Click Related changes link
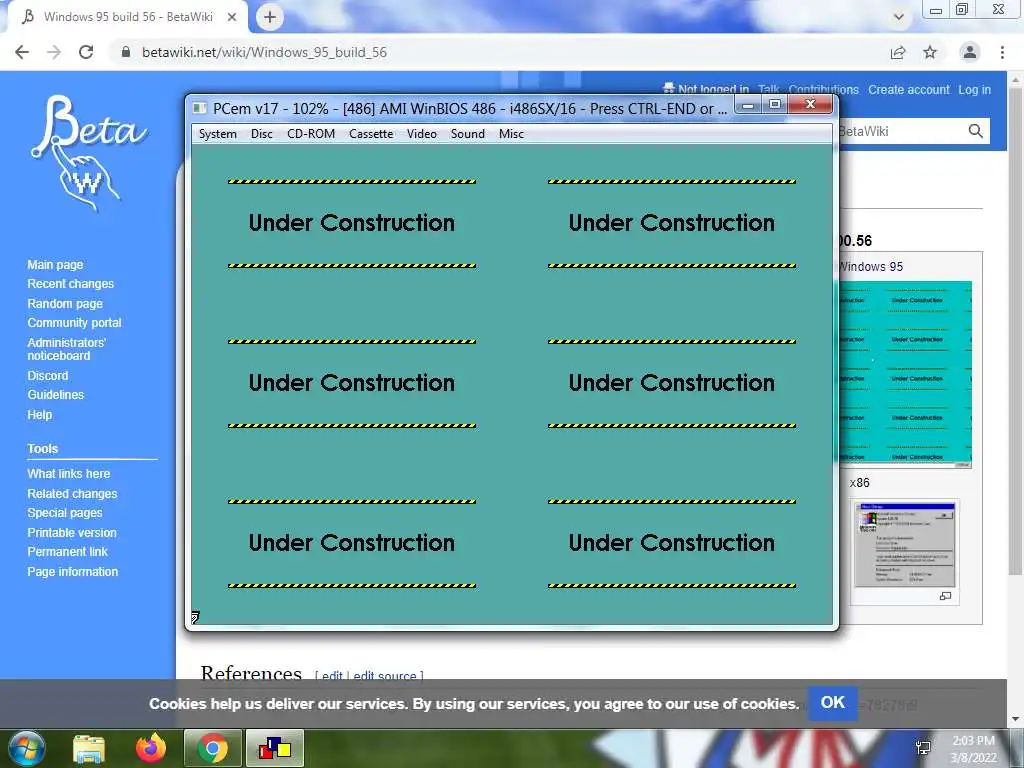 pyautogui.click(x=72, y=494)
